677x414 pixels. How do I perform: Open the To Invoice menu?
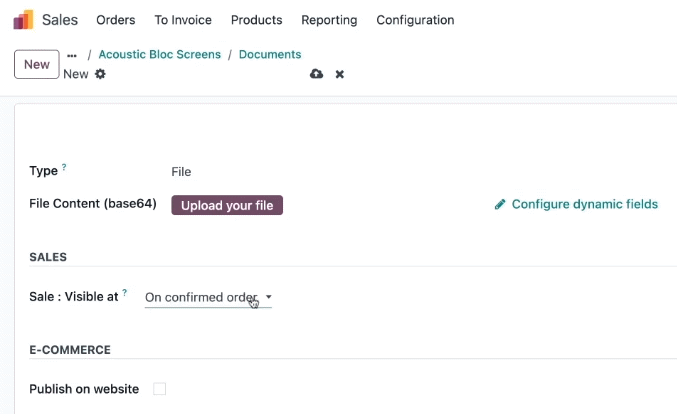pos(183,20)
